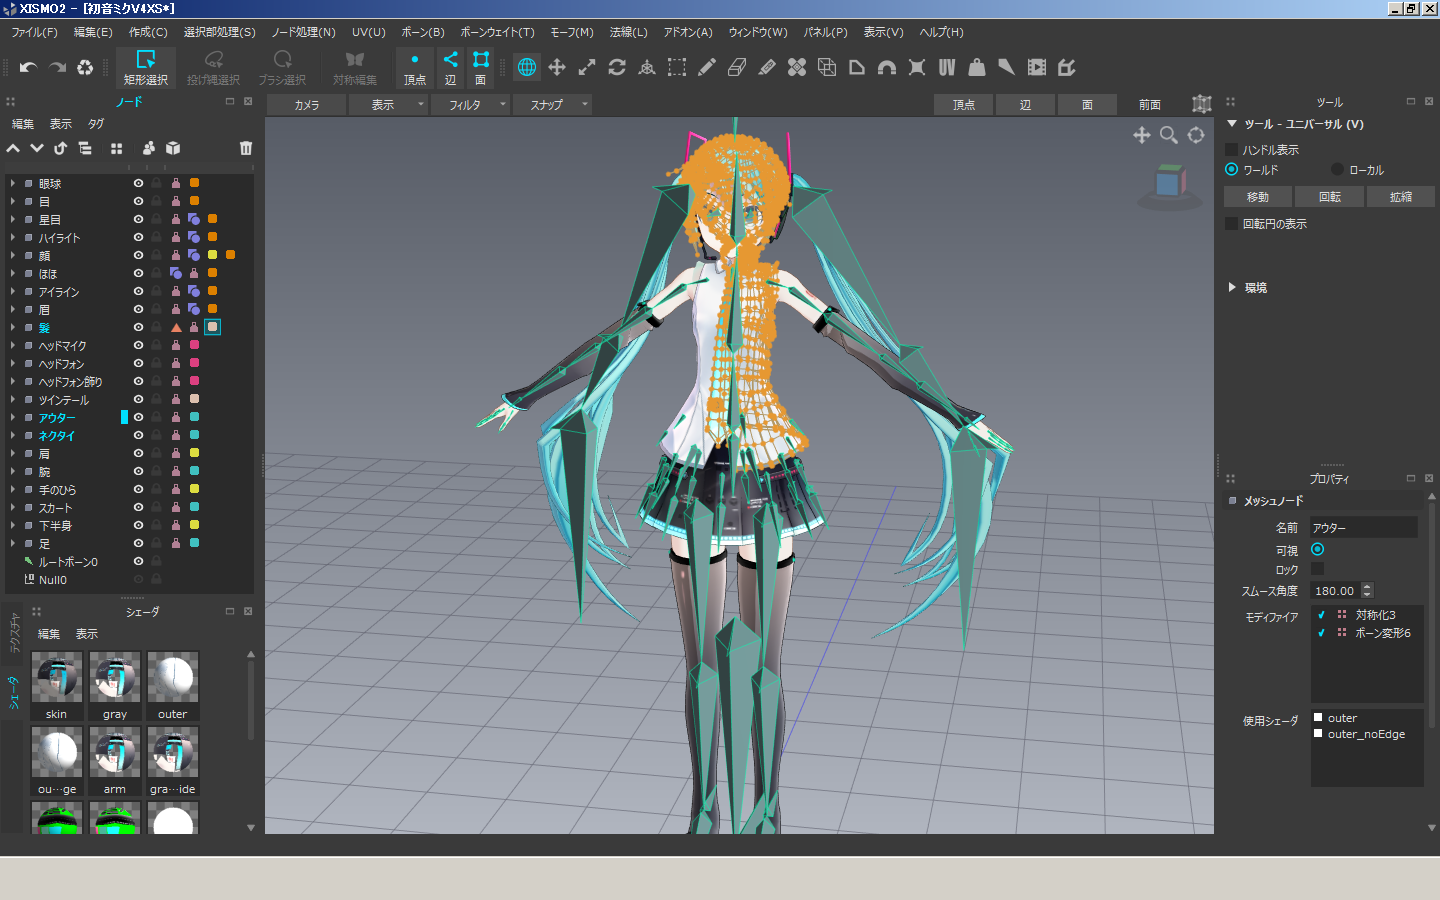
Task: Expand the 顔 node tree arrow
Action: point(13,255)
